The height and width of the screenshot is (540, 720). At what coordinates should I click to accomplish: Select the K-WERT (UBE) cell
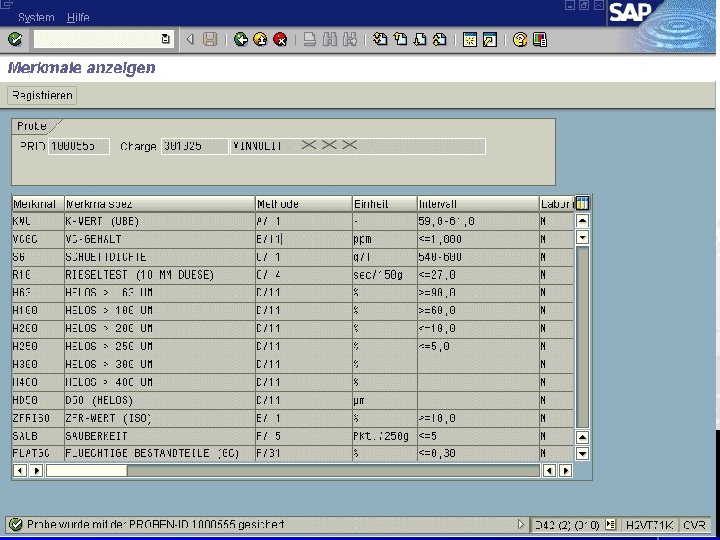coord(159,221)
